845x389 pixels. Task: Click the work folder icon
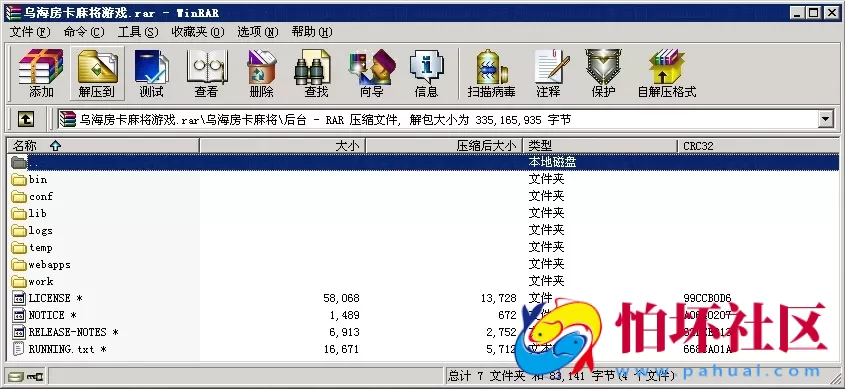click(19, 282)
